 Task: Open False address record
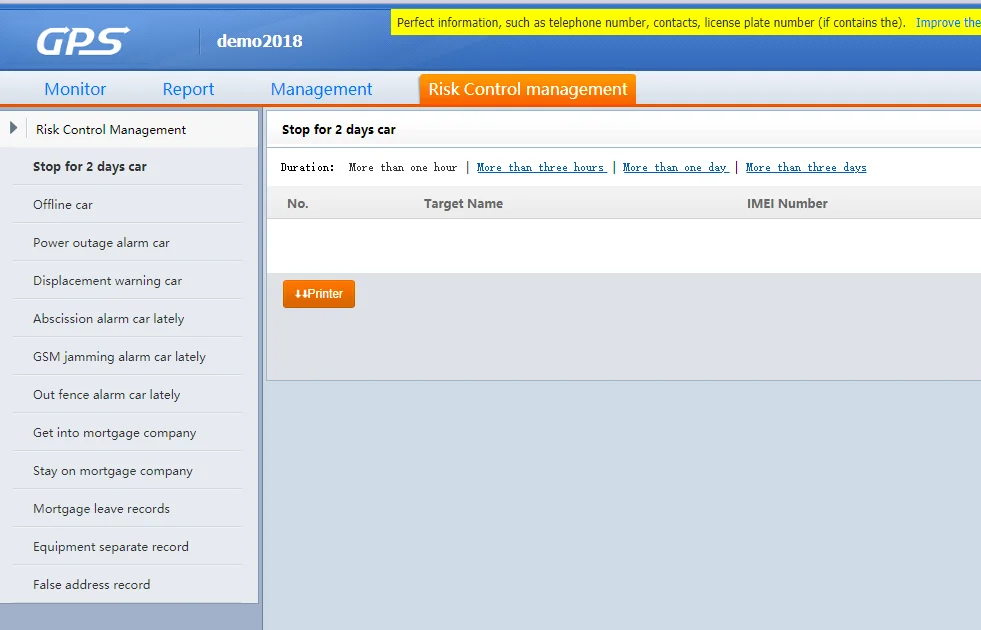coord(91,585)
